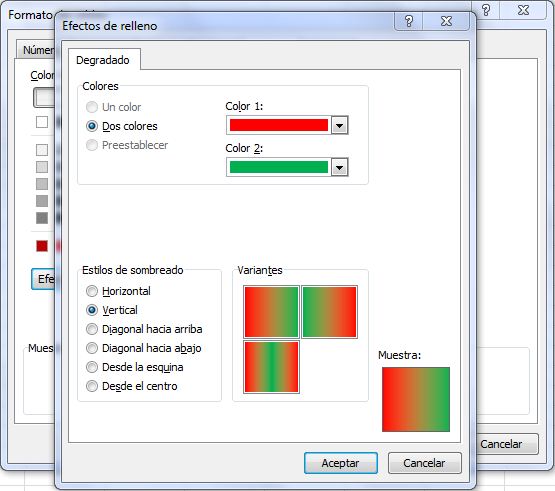Click the green Color 2 swatch
The height and width of the screenshot is (491, 555).
pos(279,167)
